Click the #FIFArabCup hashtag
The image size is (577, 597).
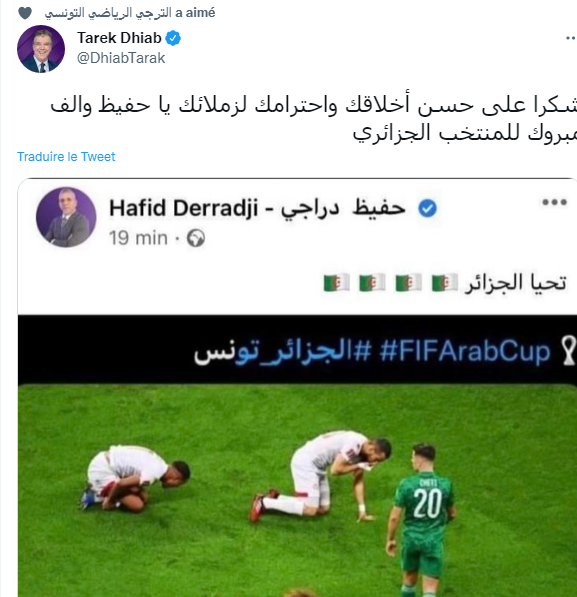pyautogui.click(x=465, y=351)
